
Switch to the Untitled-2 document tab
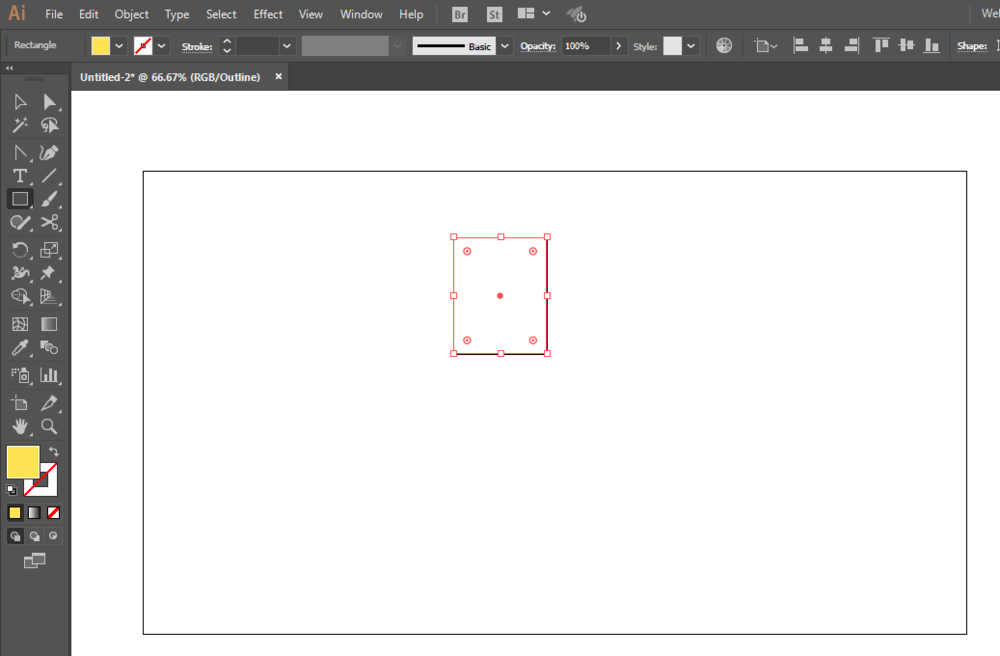(170, 77)
